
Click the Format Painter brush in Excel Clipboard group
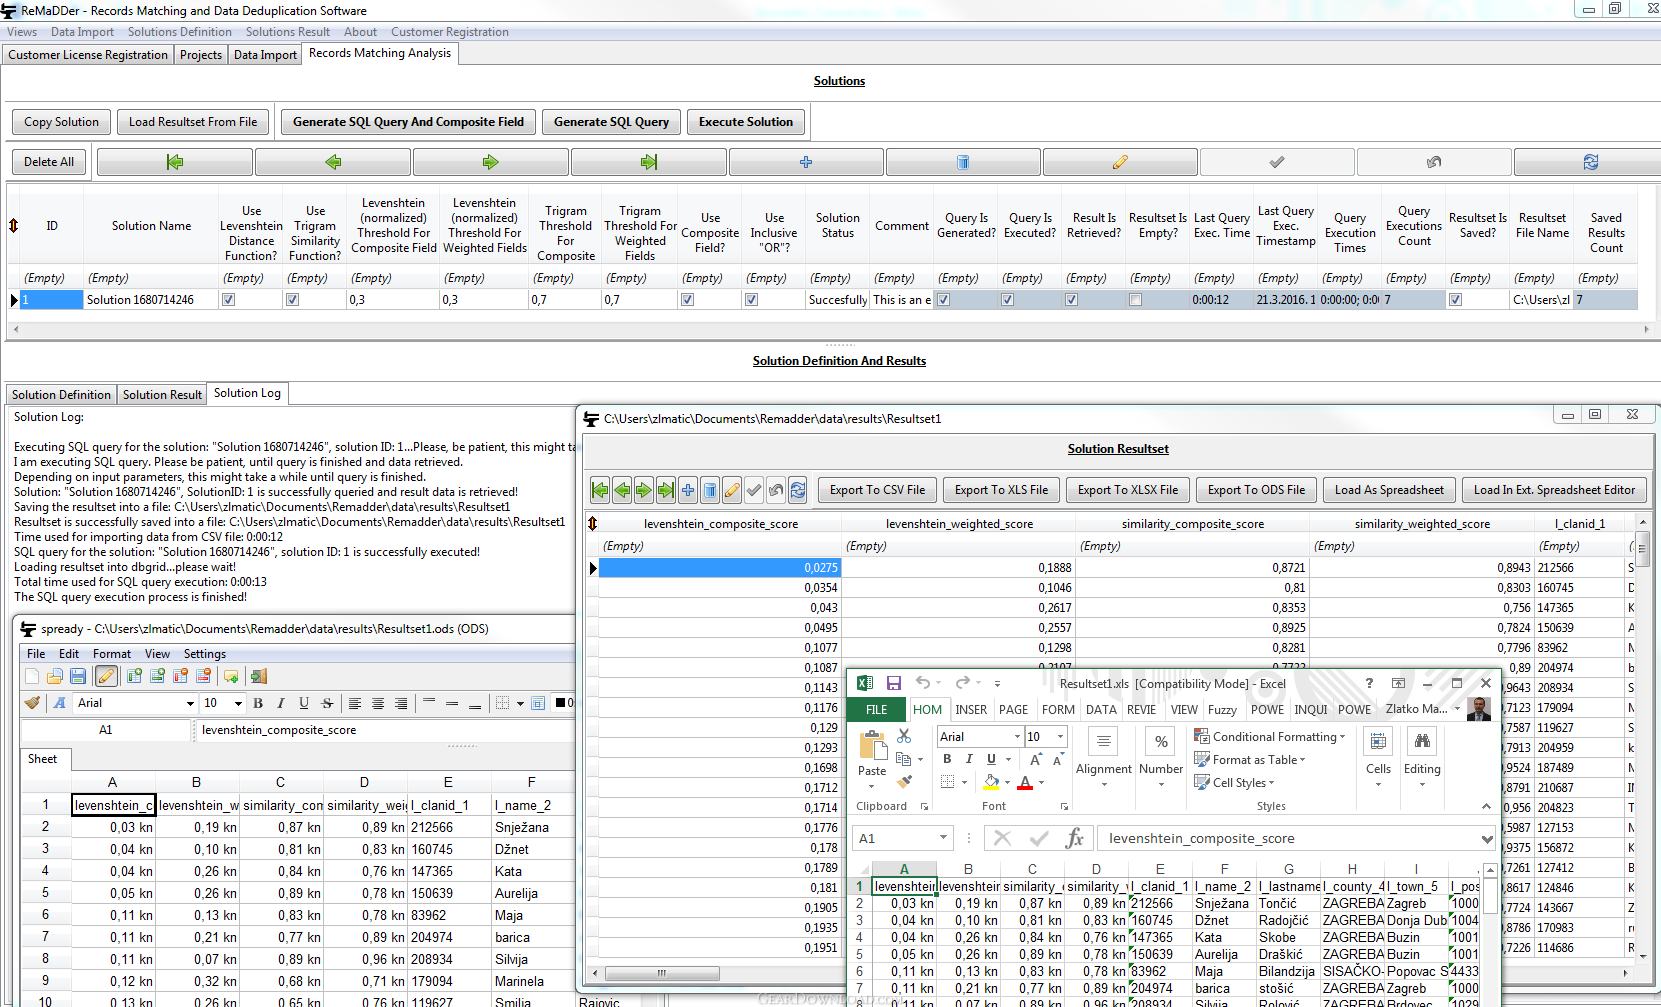point(904,781)
